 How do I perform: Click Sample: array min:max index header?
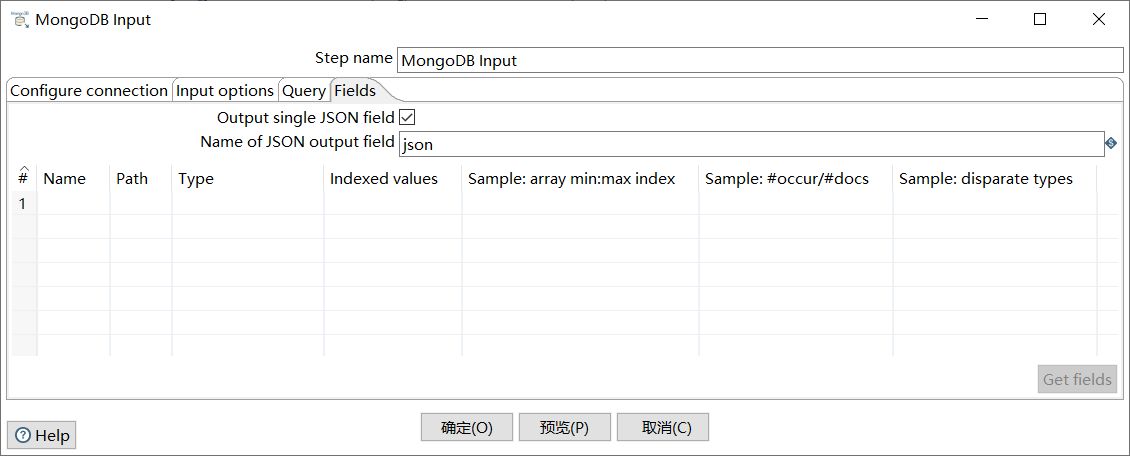pos(580,179)
